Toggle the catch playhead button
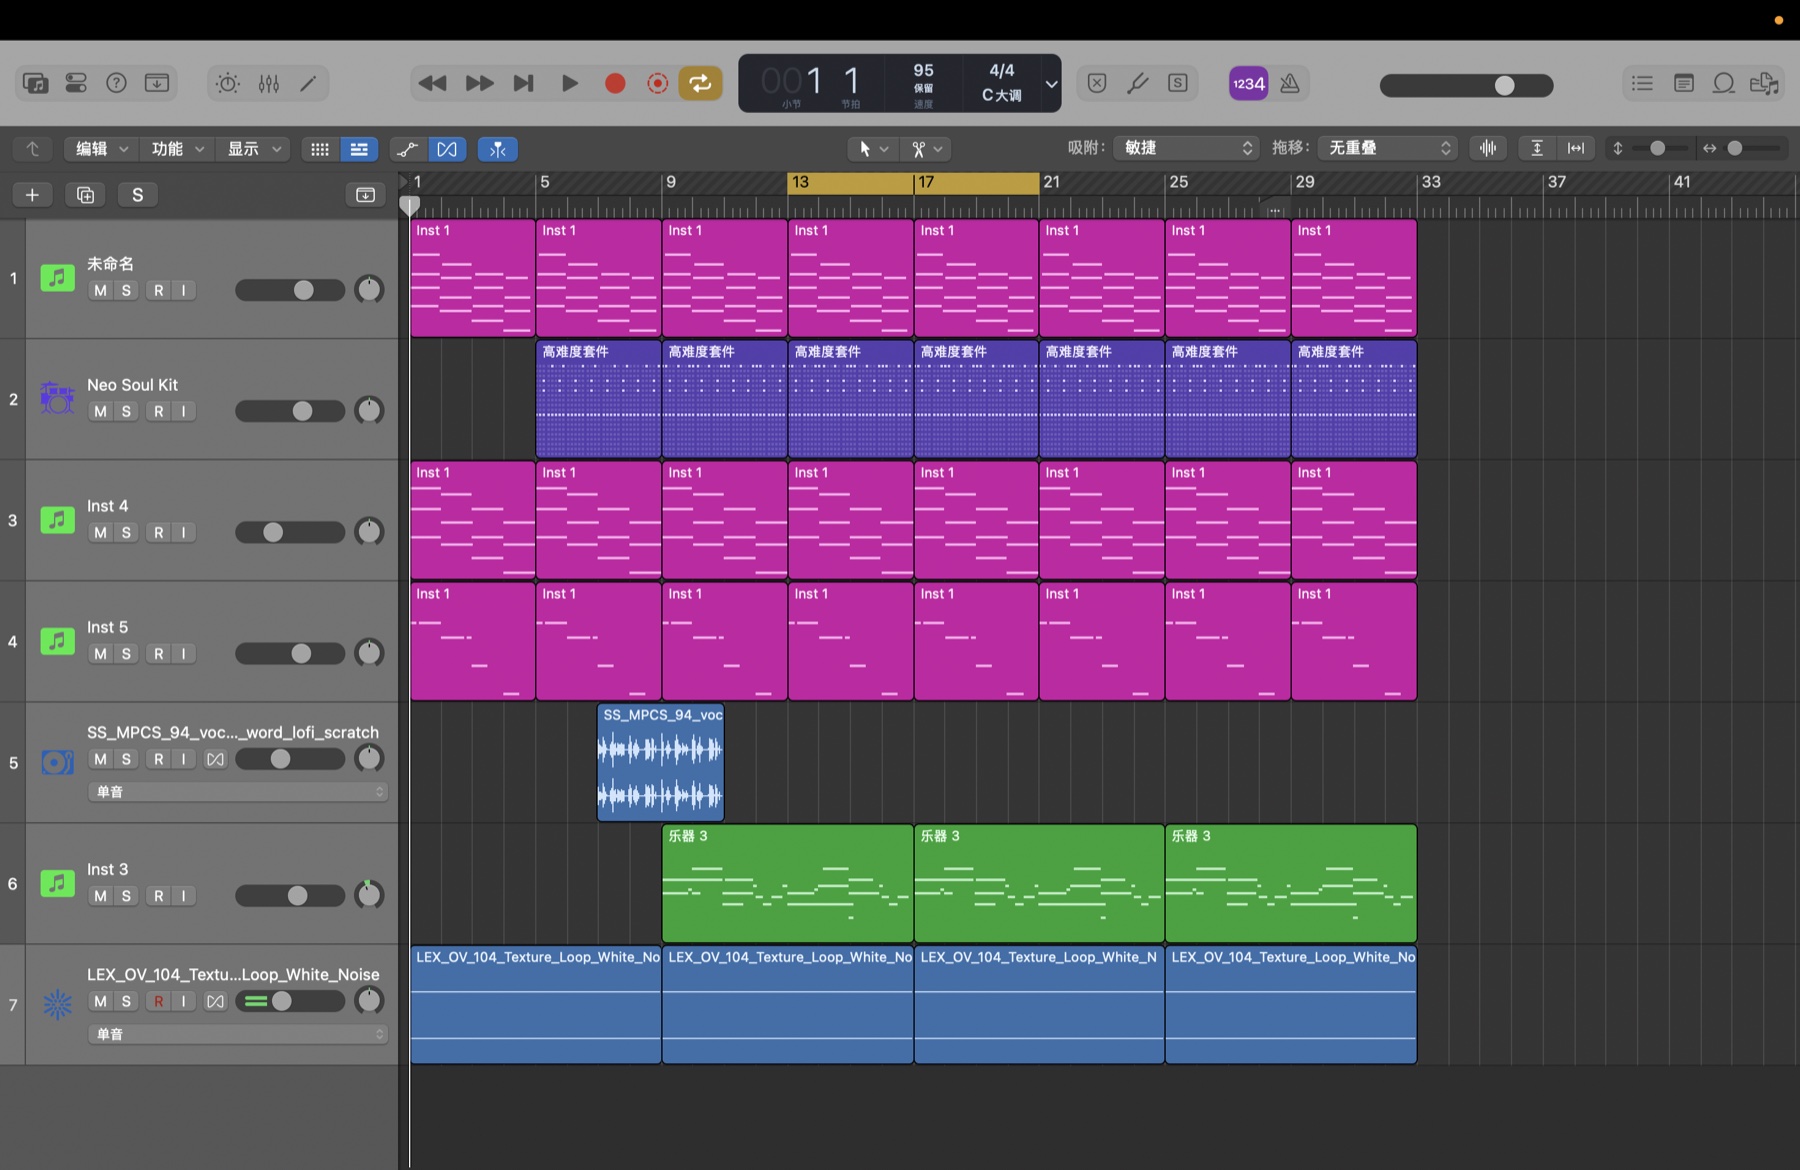This screenshot has height=1170, width=1800. coord(497,149)
